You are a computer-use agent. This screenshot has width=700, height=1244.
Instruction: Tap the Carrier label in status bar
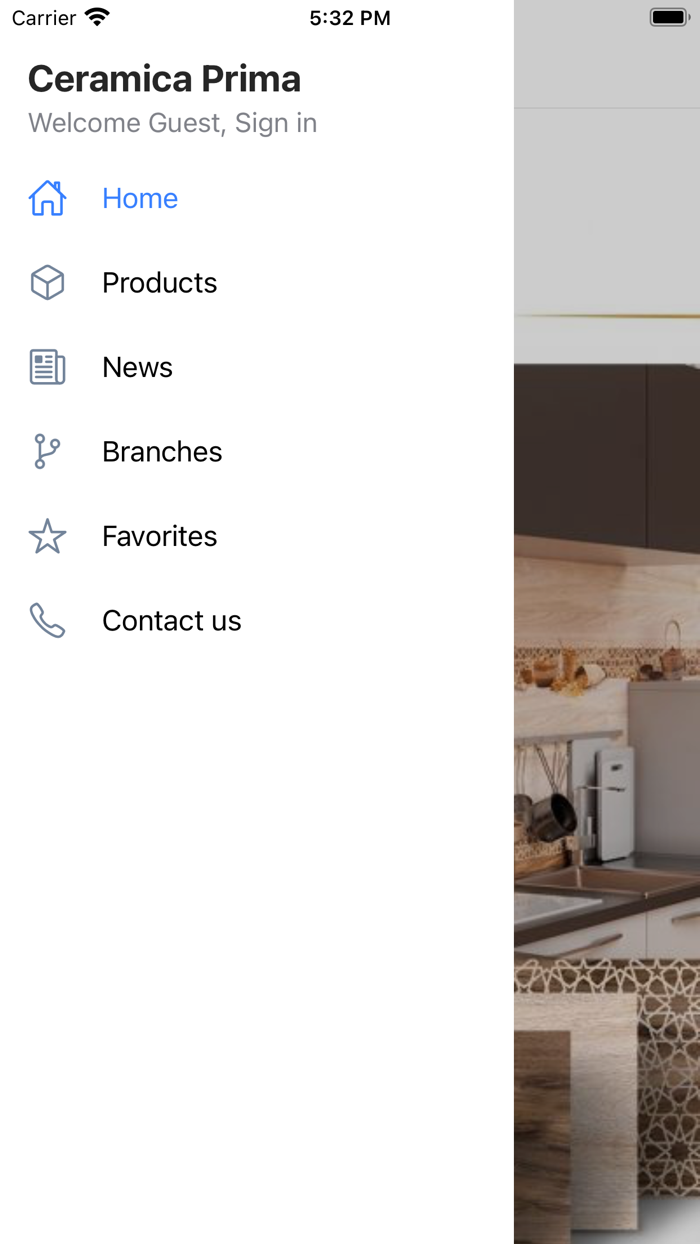coord(44,18)
